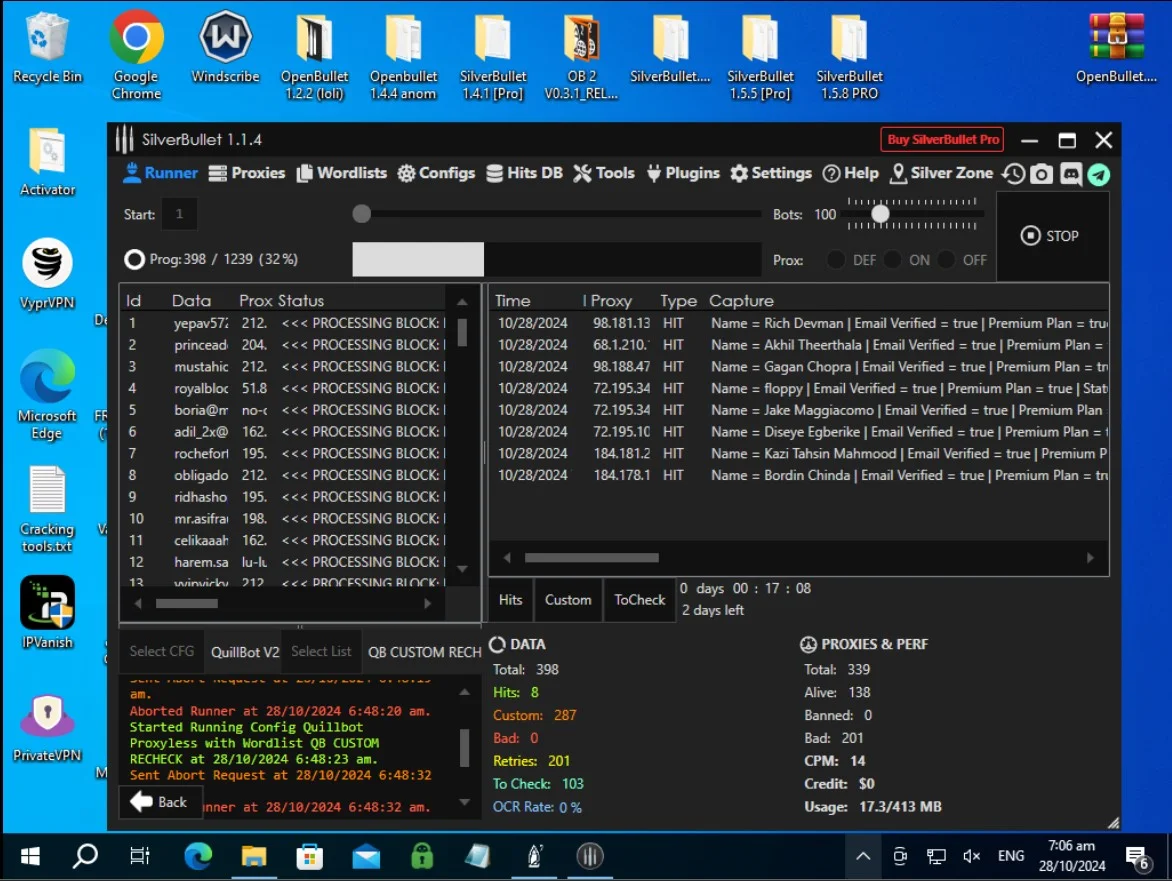Screen dimensions: 1172x881
Task: Click the Type column header
Action: click(678, 300)
